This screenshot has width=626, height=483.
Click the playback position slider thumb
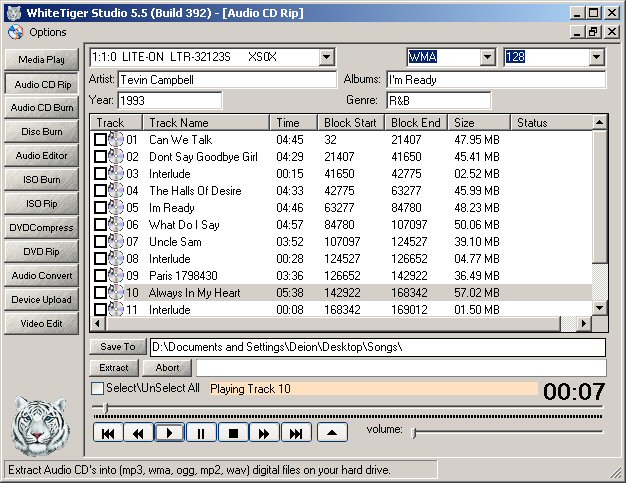(105, 408)
